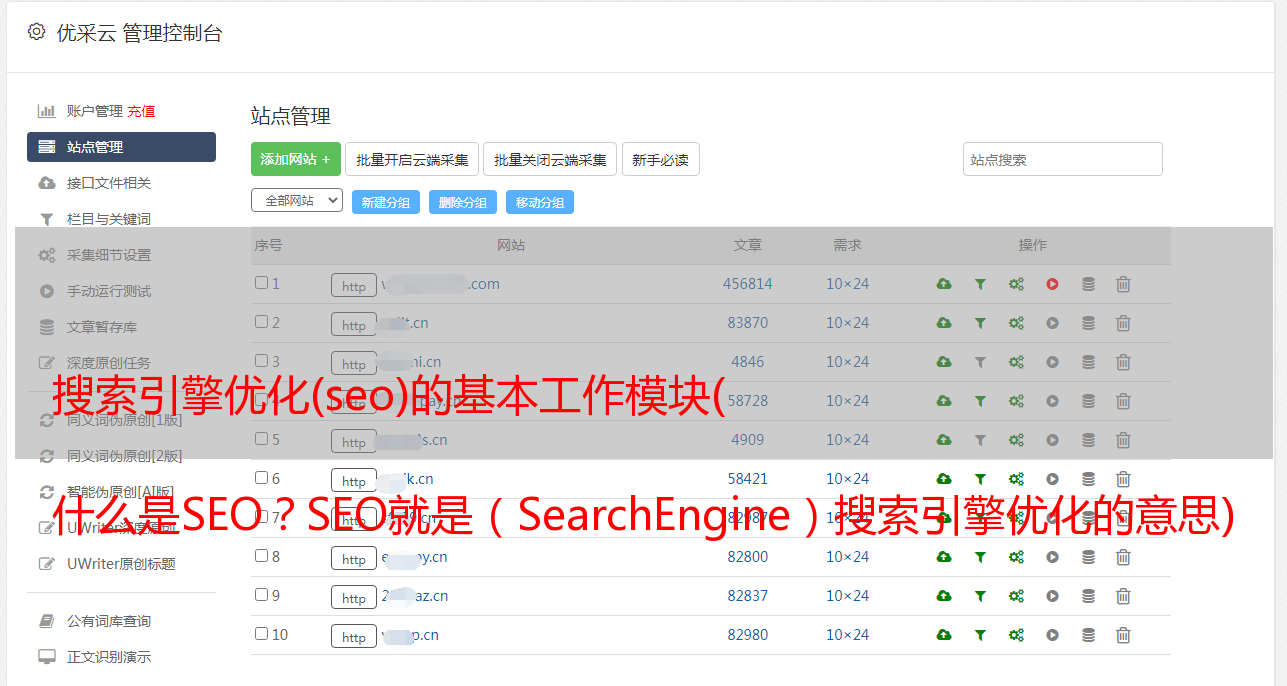Open the 全部网站 group dropdown
The height and width of the screenshot is (686, 1287).
(297, 201)
